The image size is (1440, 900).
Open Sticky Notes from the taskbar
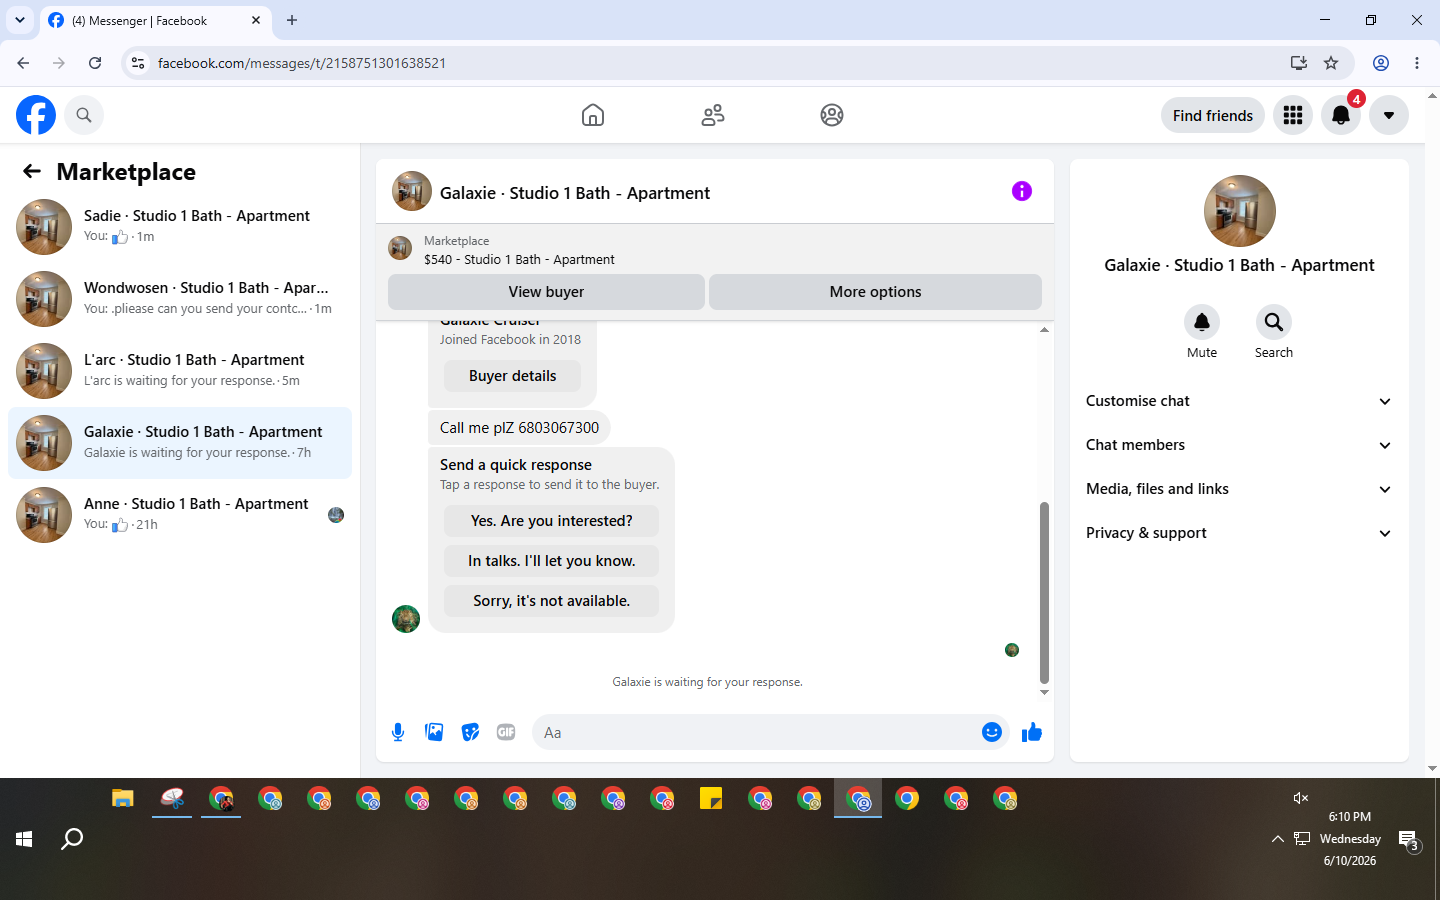click(x=711, y=798)
